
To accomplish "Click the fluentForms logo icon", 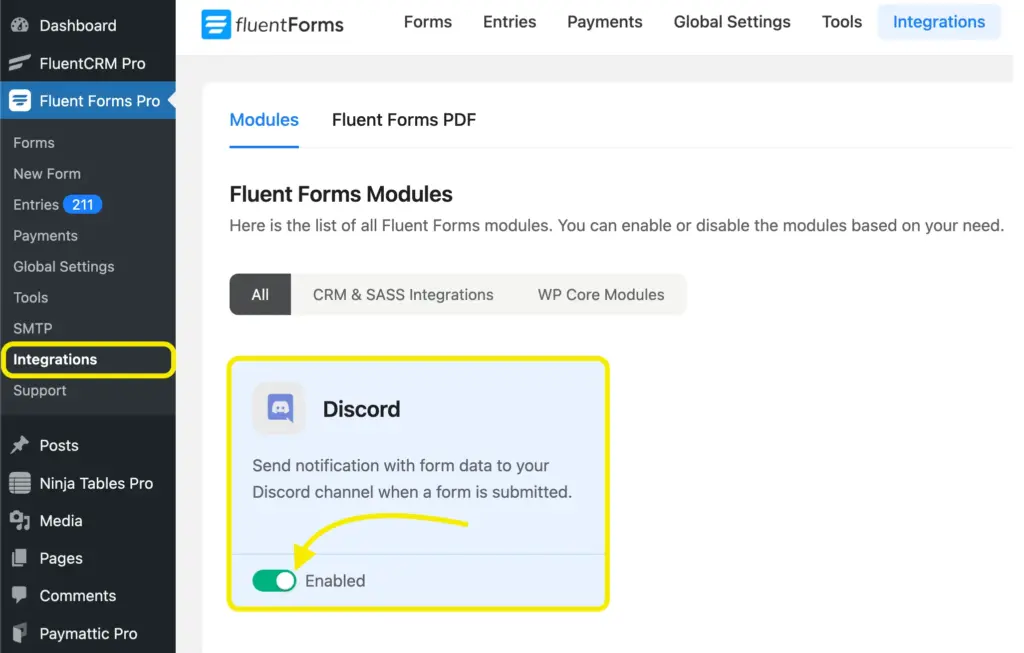I will pos(216,22).
